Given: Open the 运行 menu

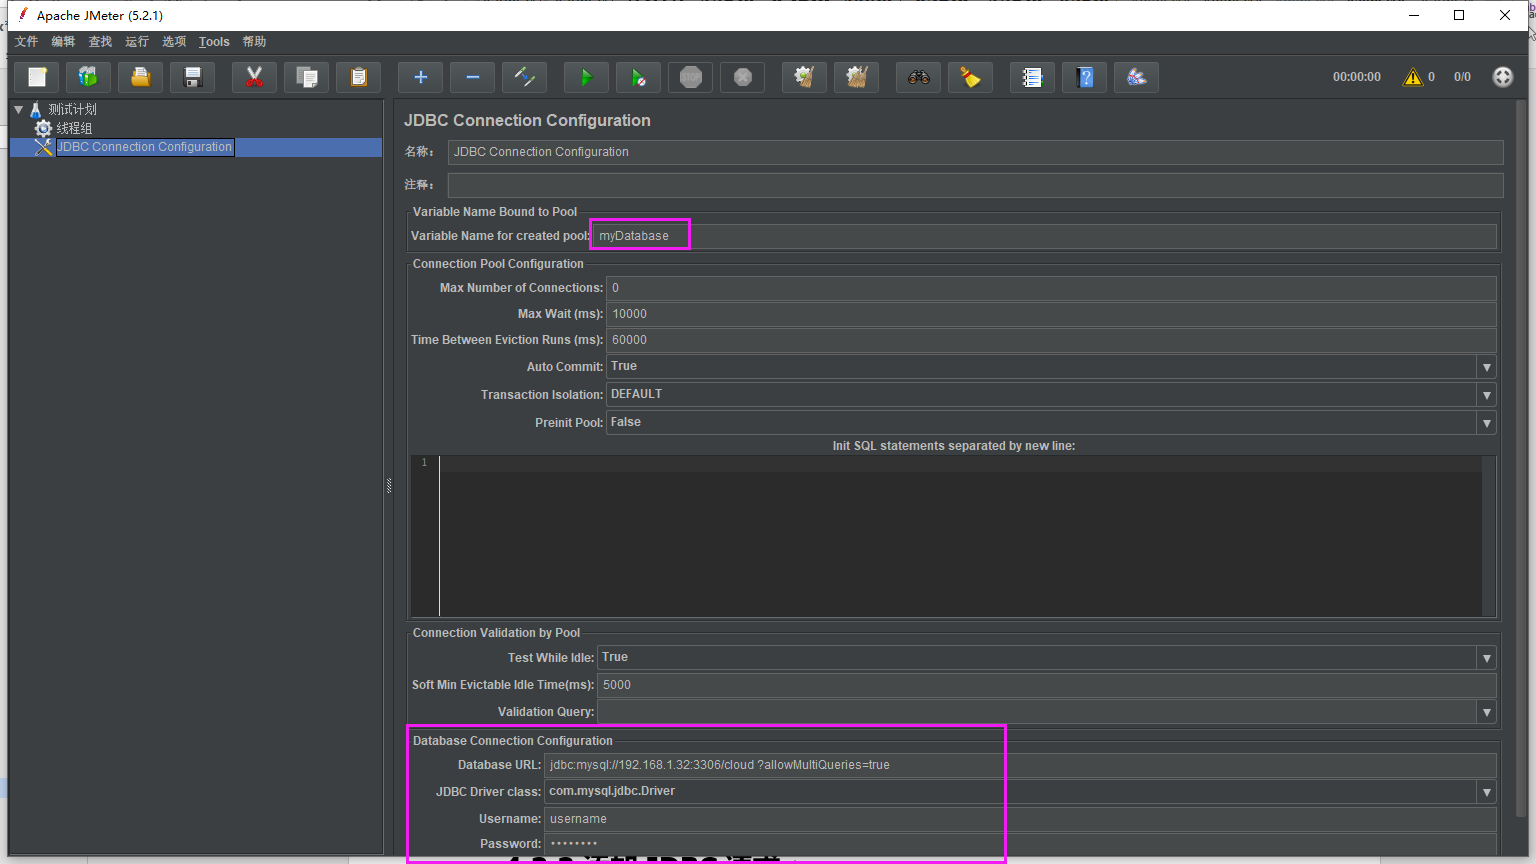Looking at the screenshot, I should pyautogui.click(x=137, y=41).
